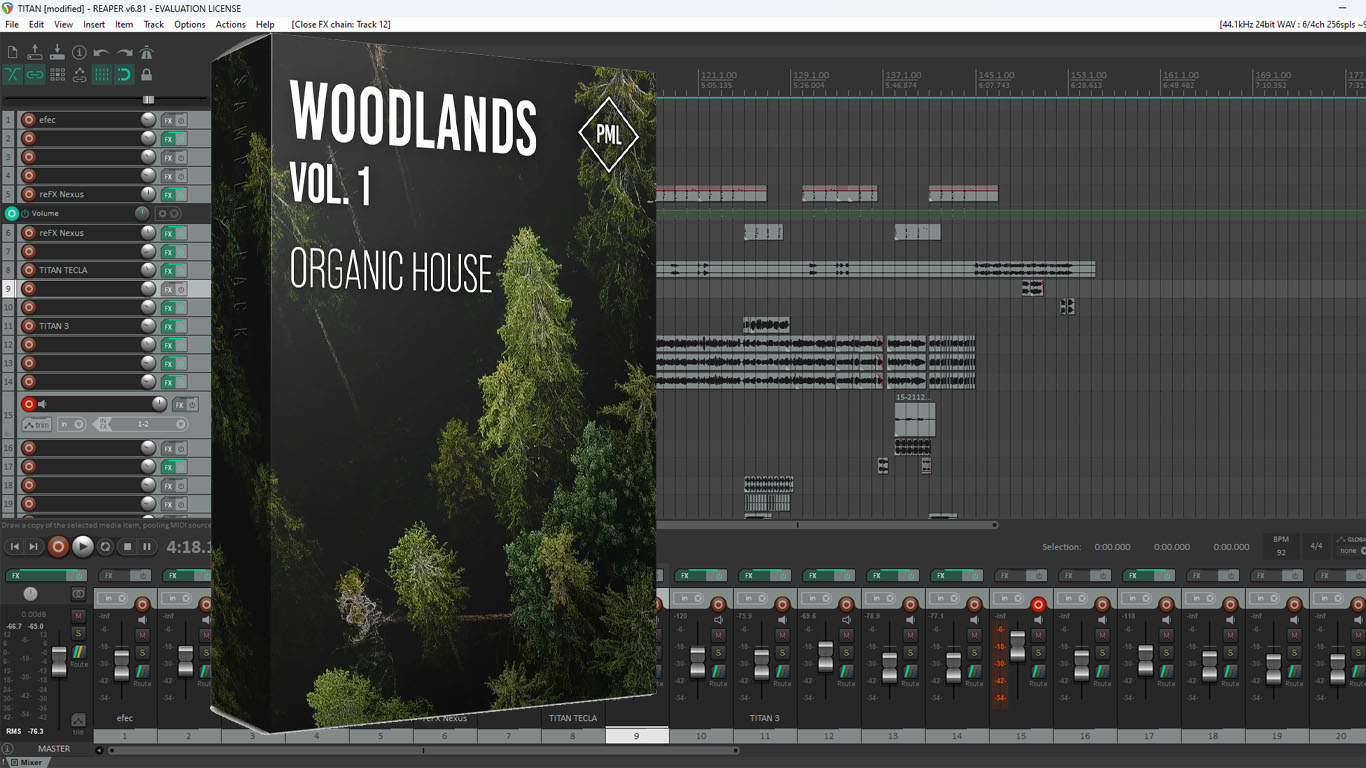The image size is (1366, 768).
Task: Click the trim automation button on track 15
Action: tap(36, 425)
